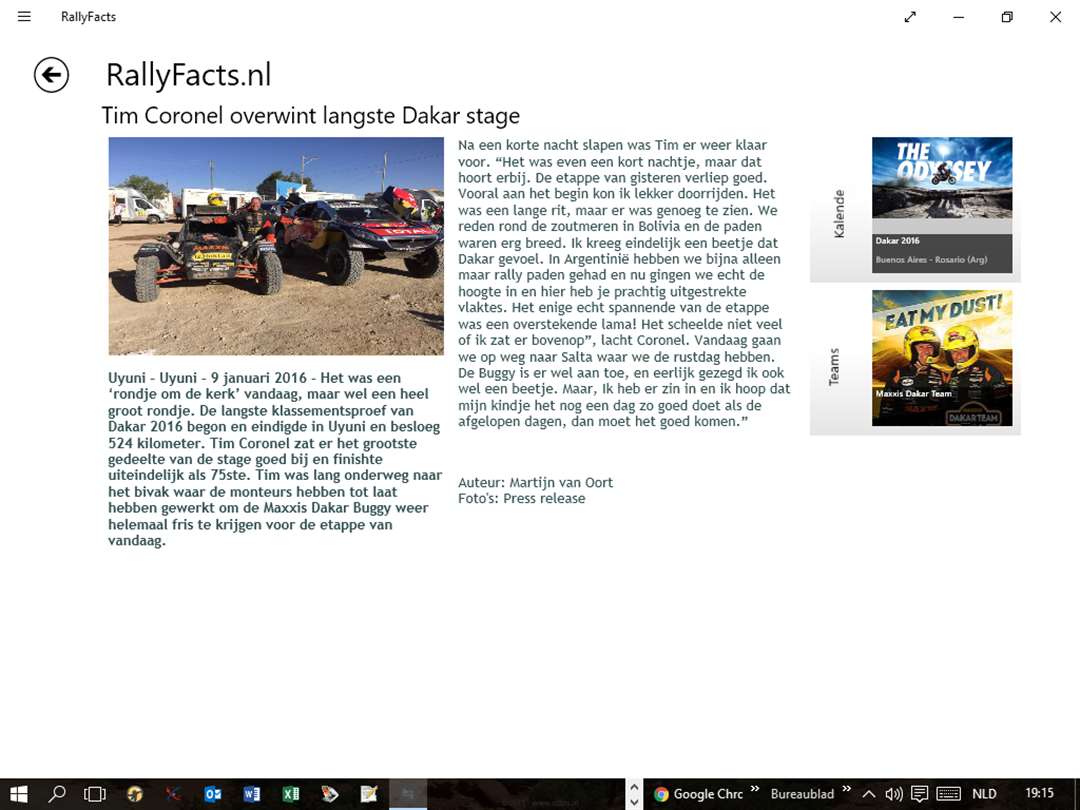The width and height of the screenshot is (1080, 810).
Task: Step the taskbar row down arrow
Action: click(634, 802)
